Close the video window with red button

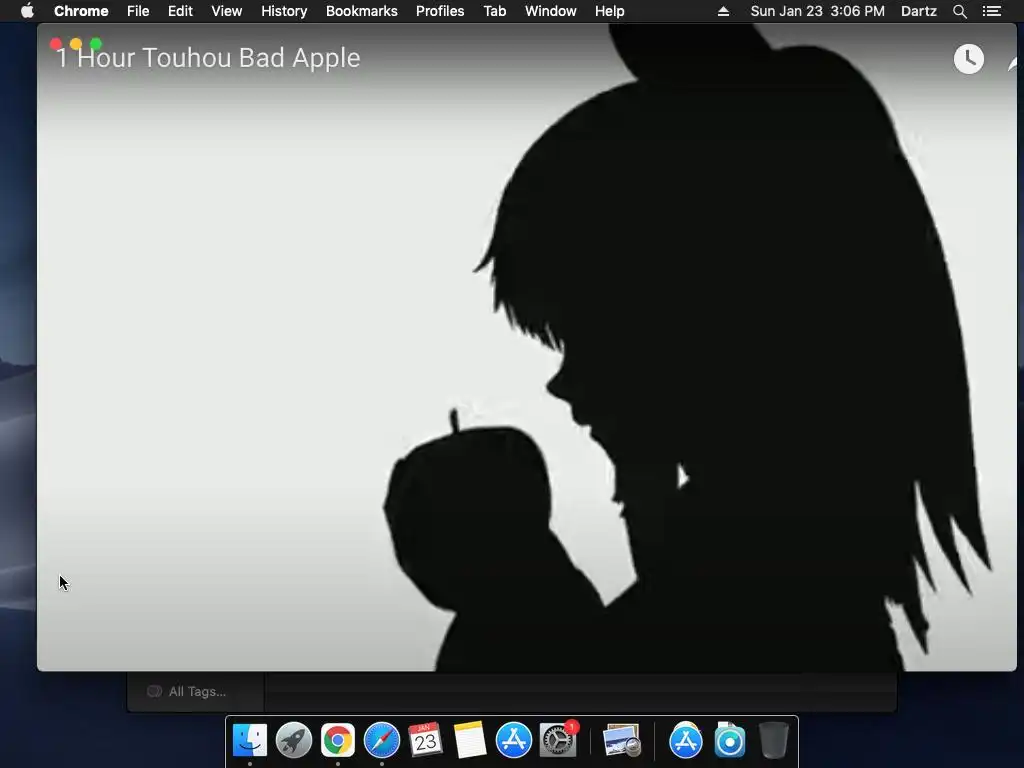coord(56,44)
